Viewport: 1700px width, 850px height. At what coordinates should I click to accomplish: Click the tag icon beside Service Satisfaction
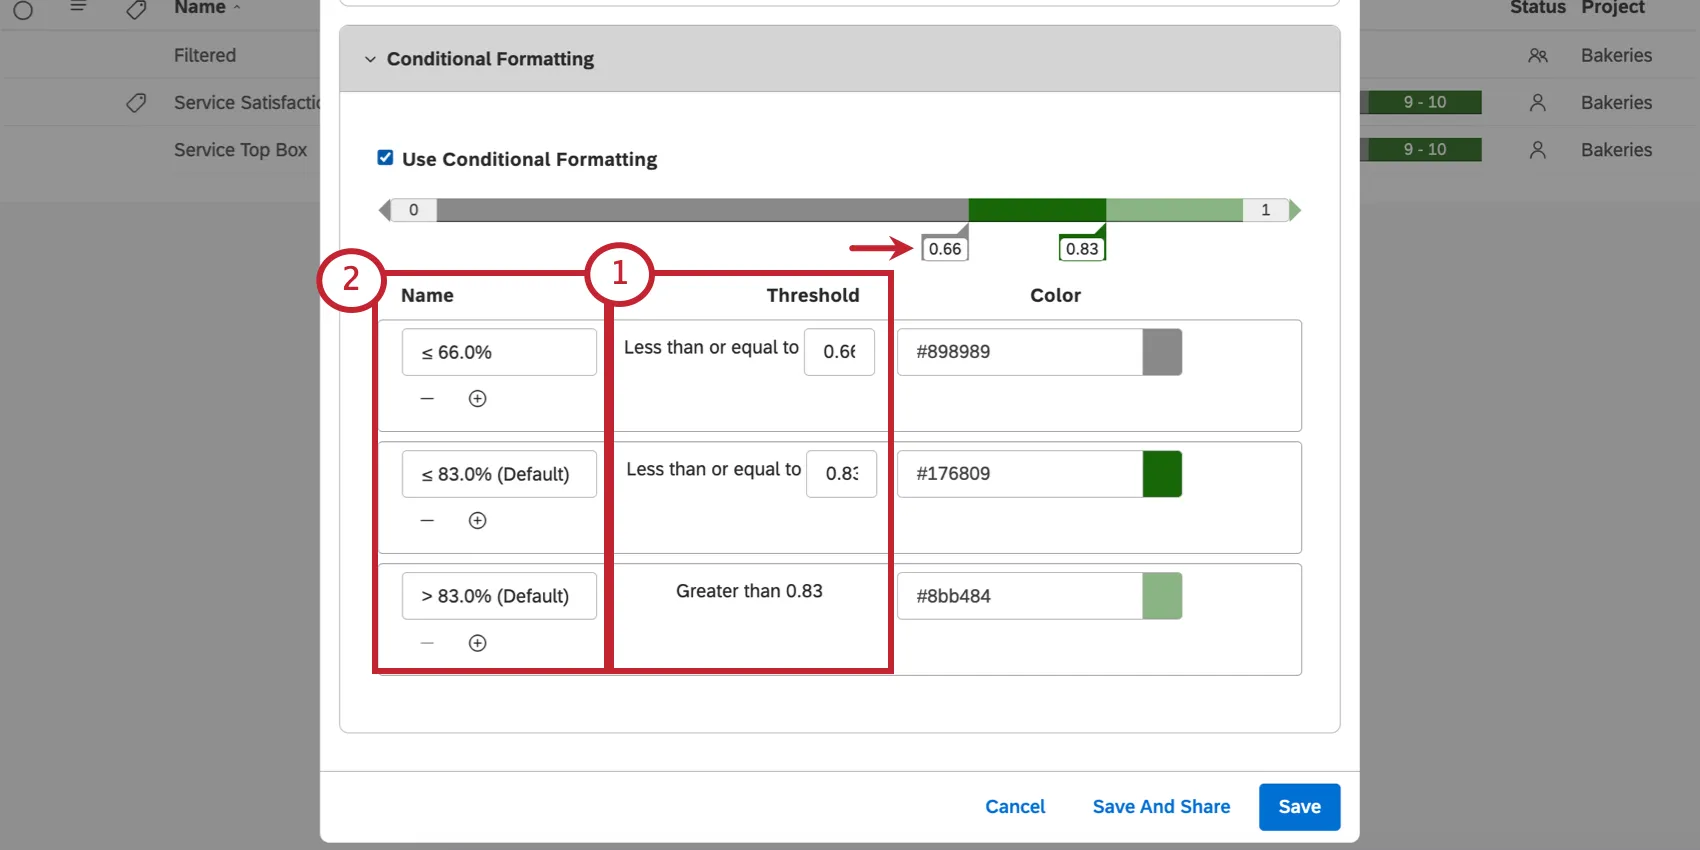click(x=136, y=103)
